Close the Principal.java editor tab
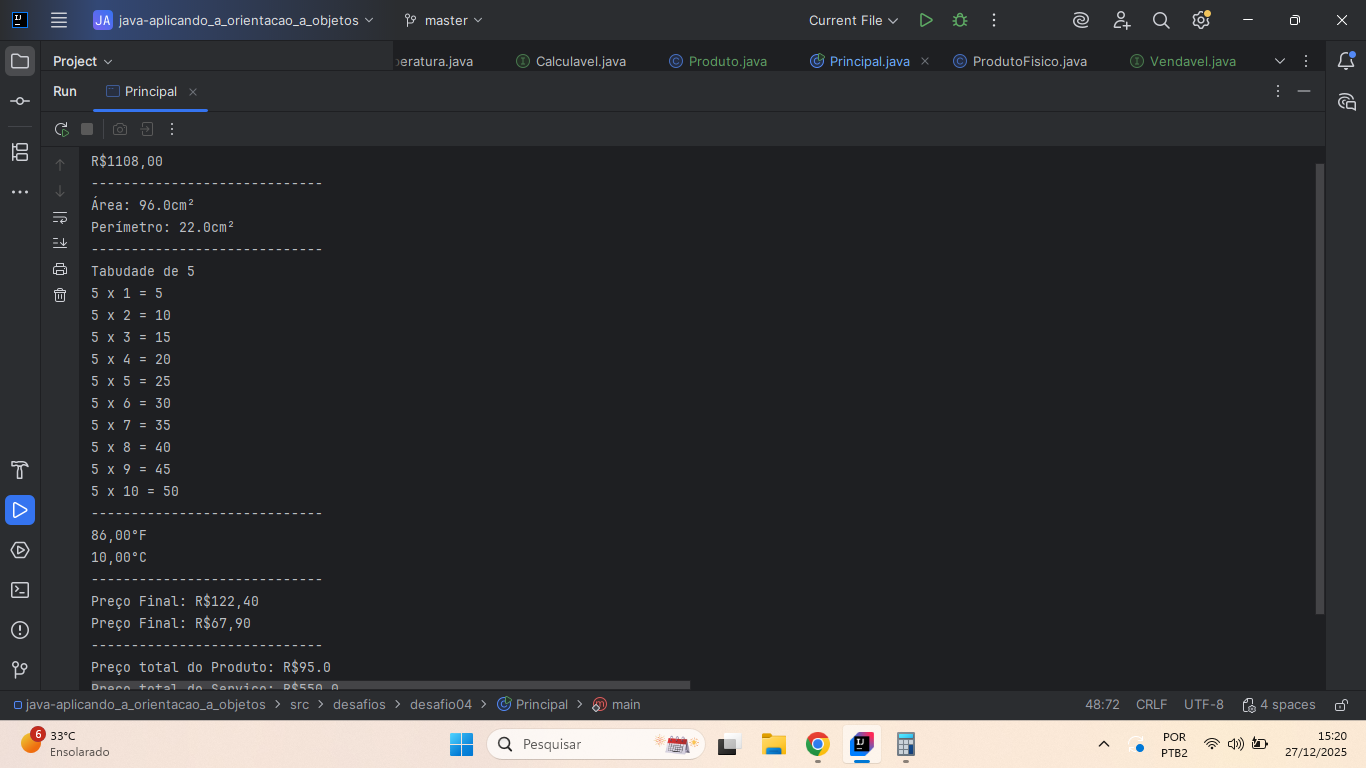 pos(925,61)
